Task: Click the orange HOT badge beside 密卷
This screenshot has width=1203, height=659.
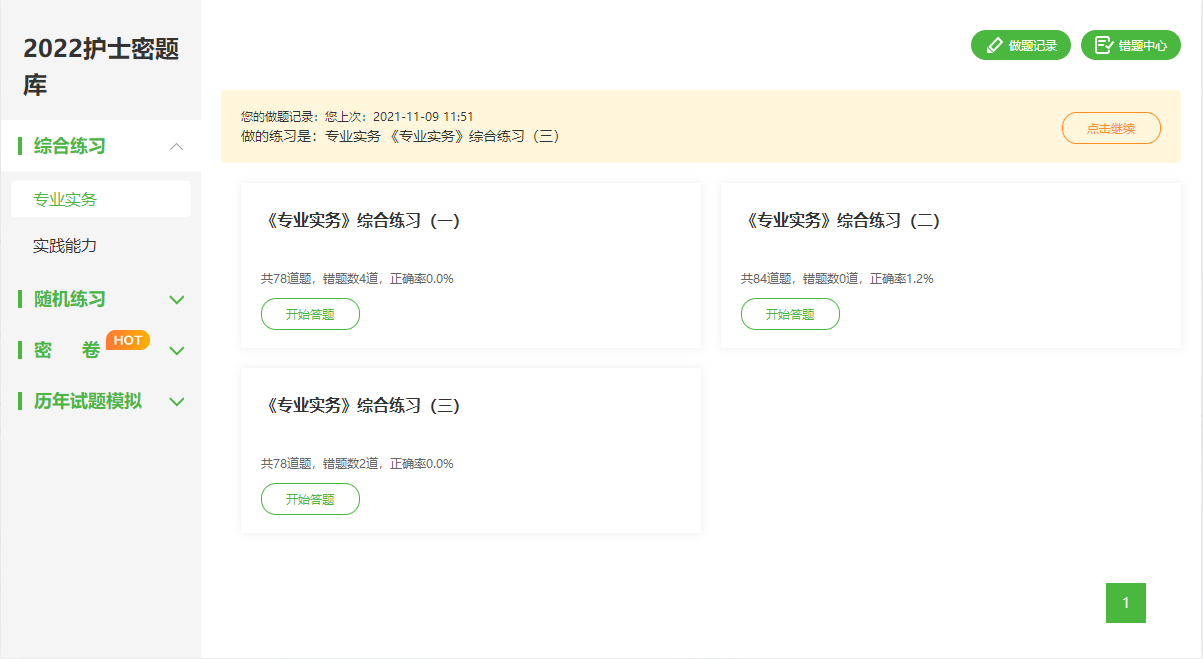Action: point(128,340)
